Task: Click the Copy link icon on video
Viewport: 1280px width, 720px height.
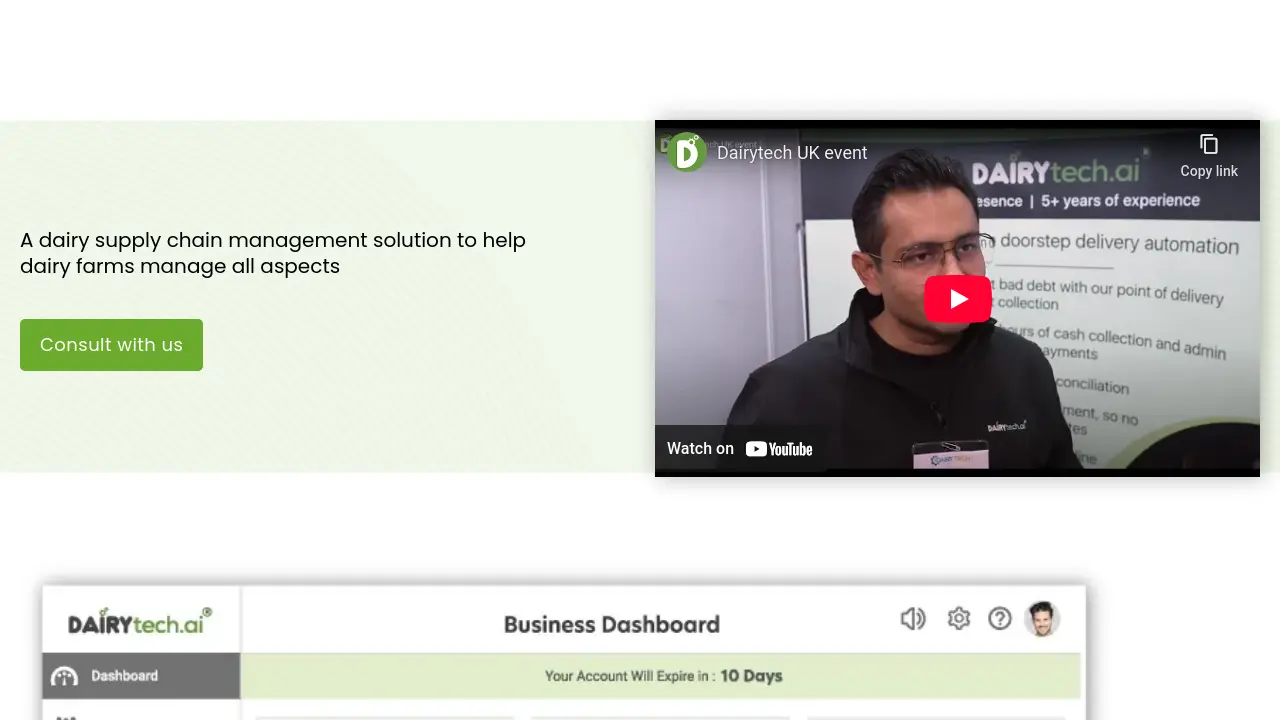Action: pyautogui.click(x=1208, y=155)
